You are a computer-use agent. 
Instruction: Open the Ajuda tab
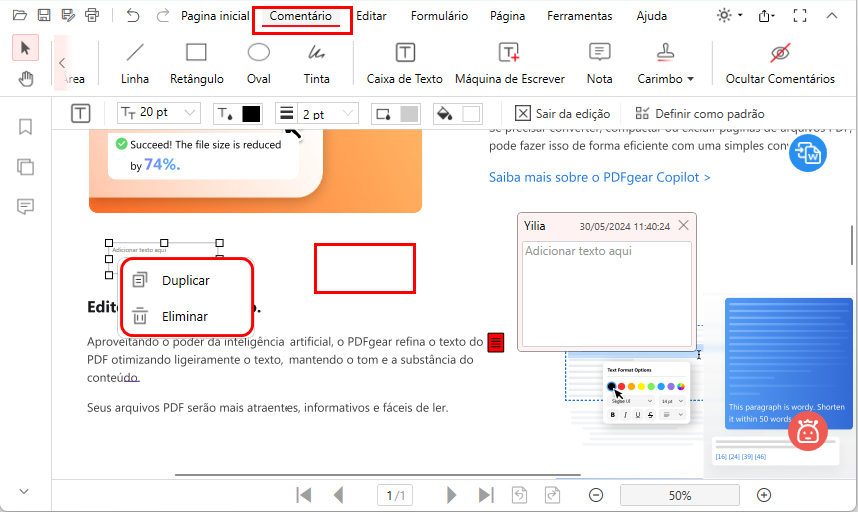(651, 16)
